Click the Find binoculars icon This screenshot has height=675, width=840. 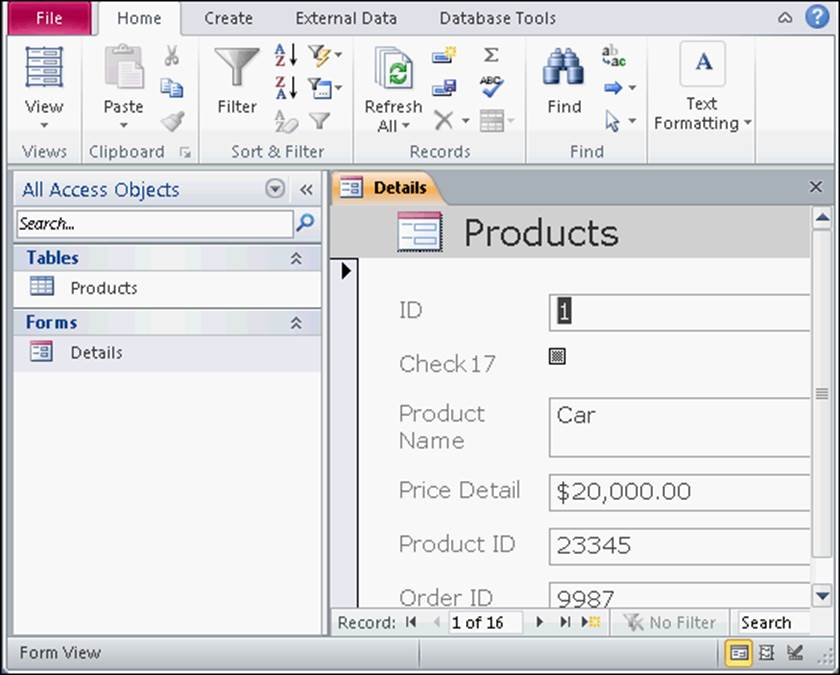coord(563,68)
